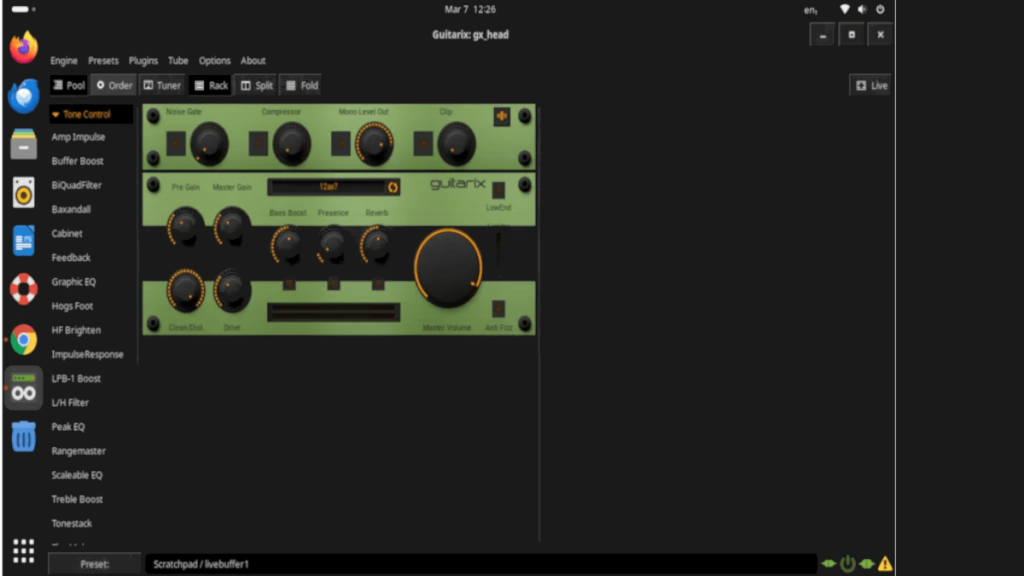
Task: Click the Live button
Action: point(870,85)
